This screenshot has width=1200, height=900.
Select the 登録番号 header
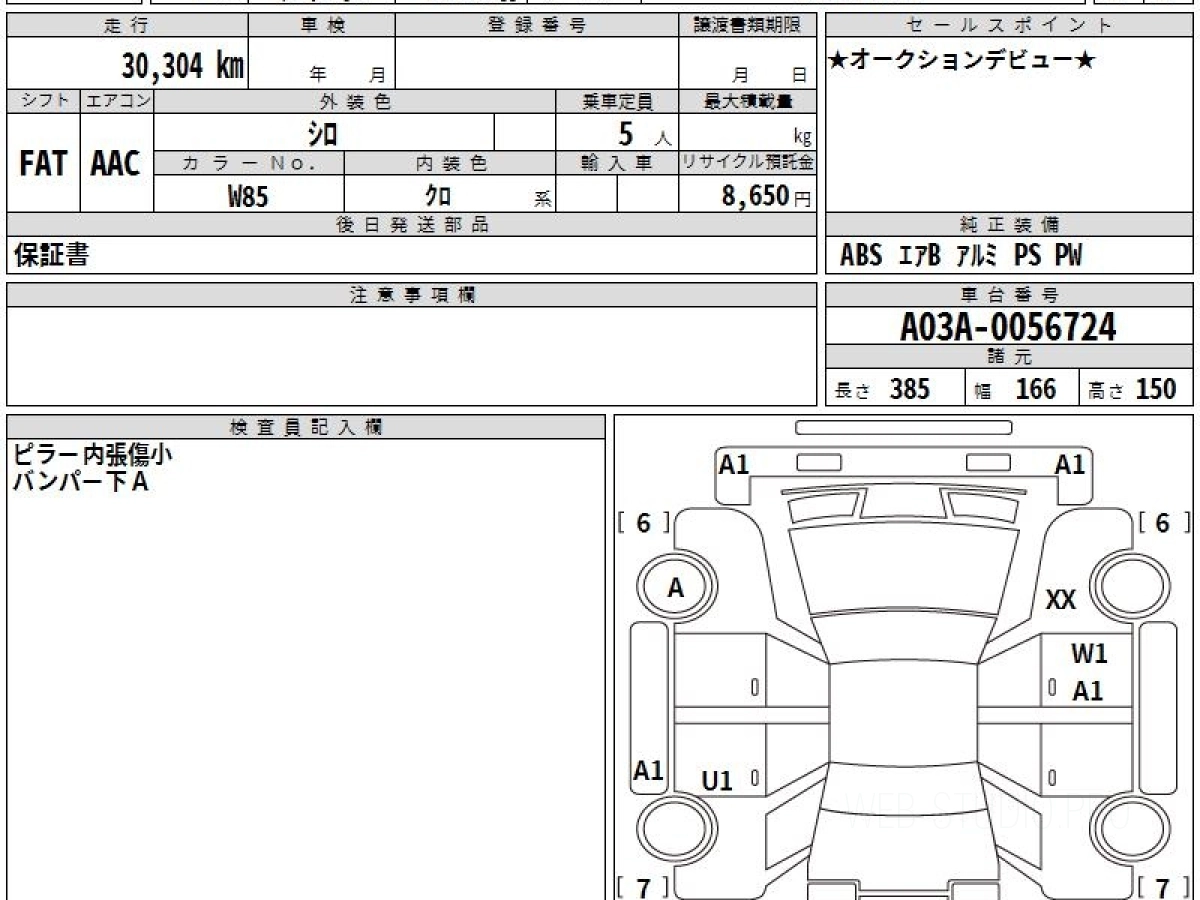pos(537,26)
